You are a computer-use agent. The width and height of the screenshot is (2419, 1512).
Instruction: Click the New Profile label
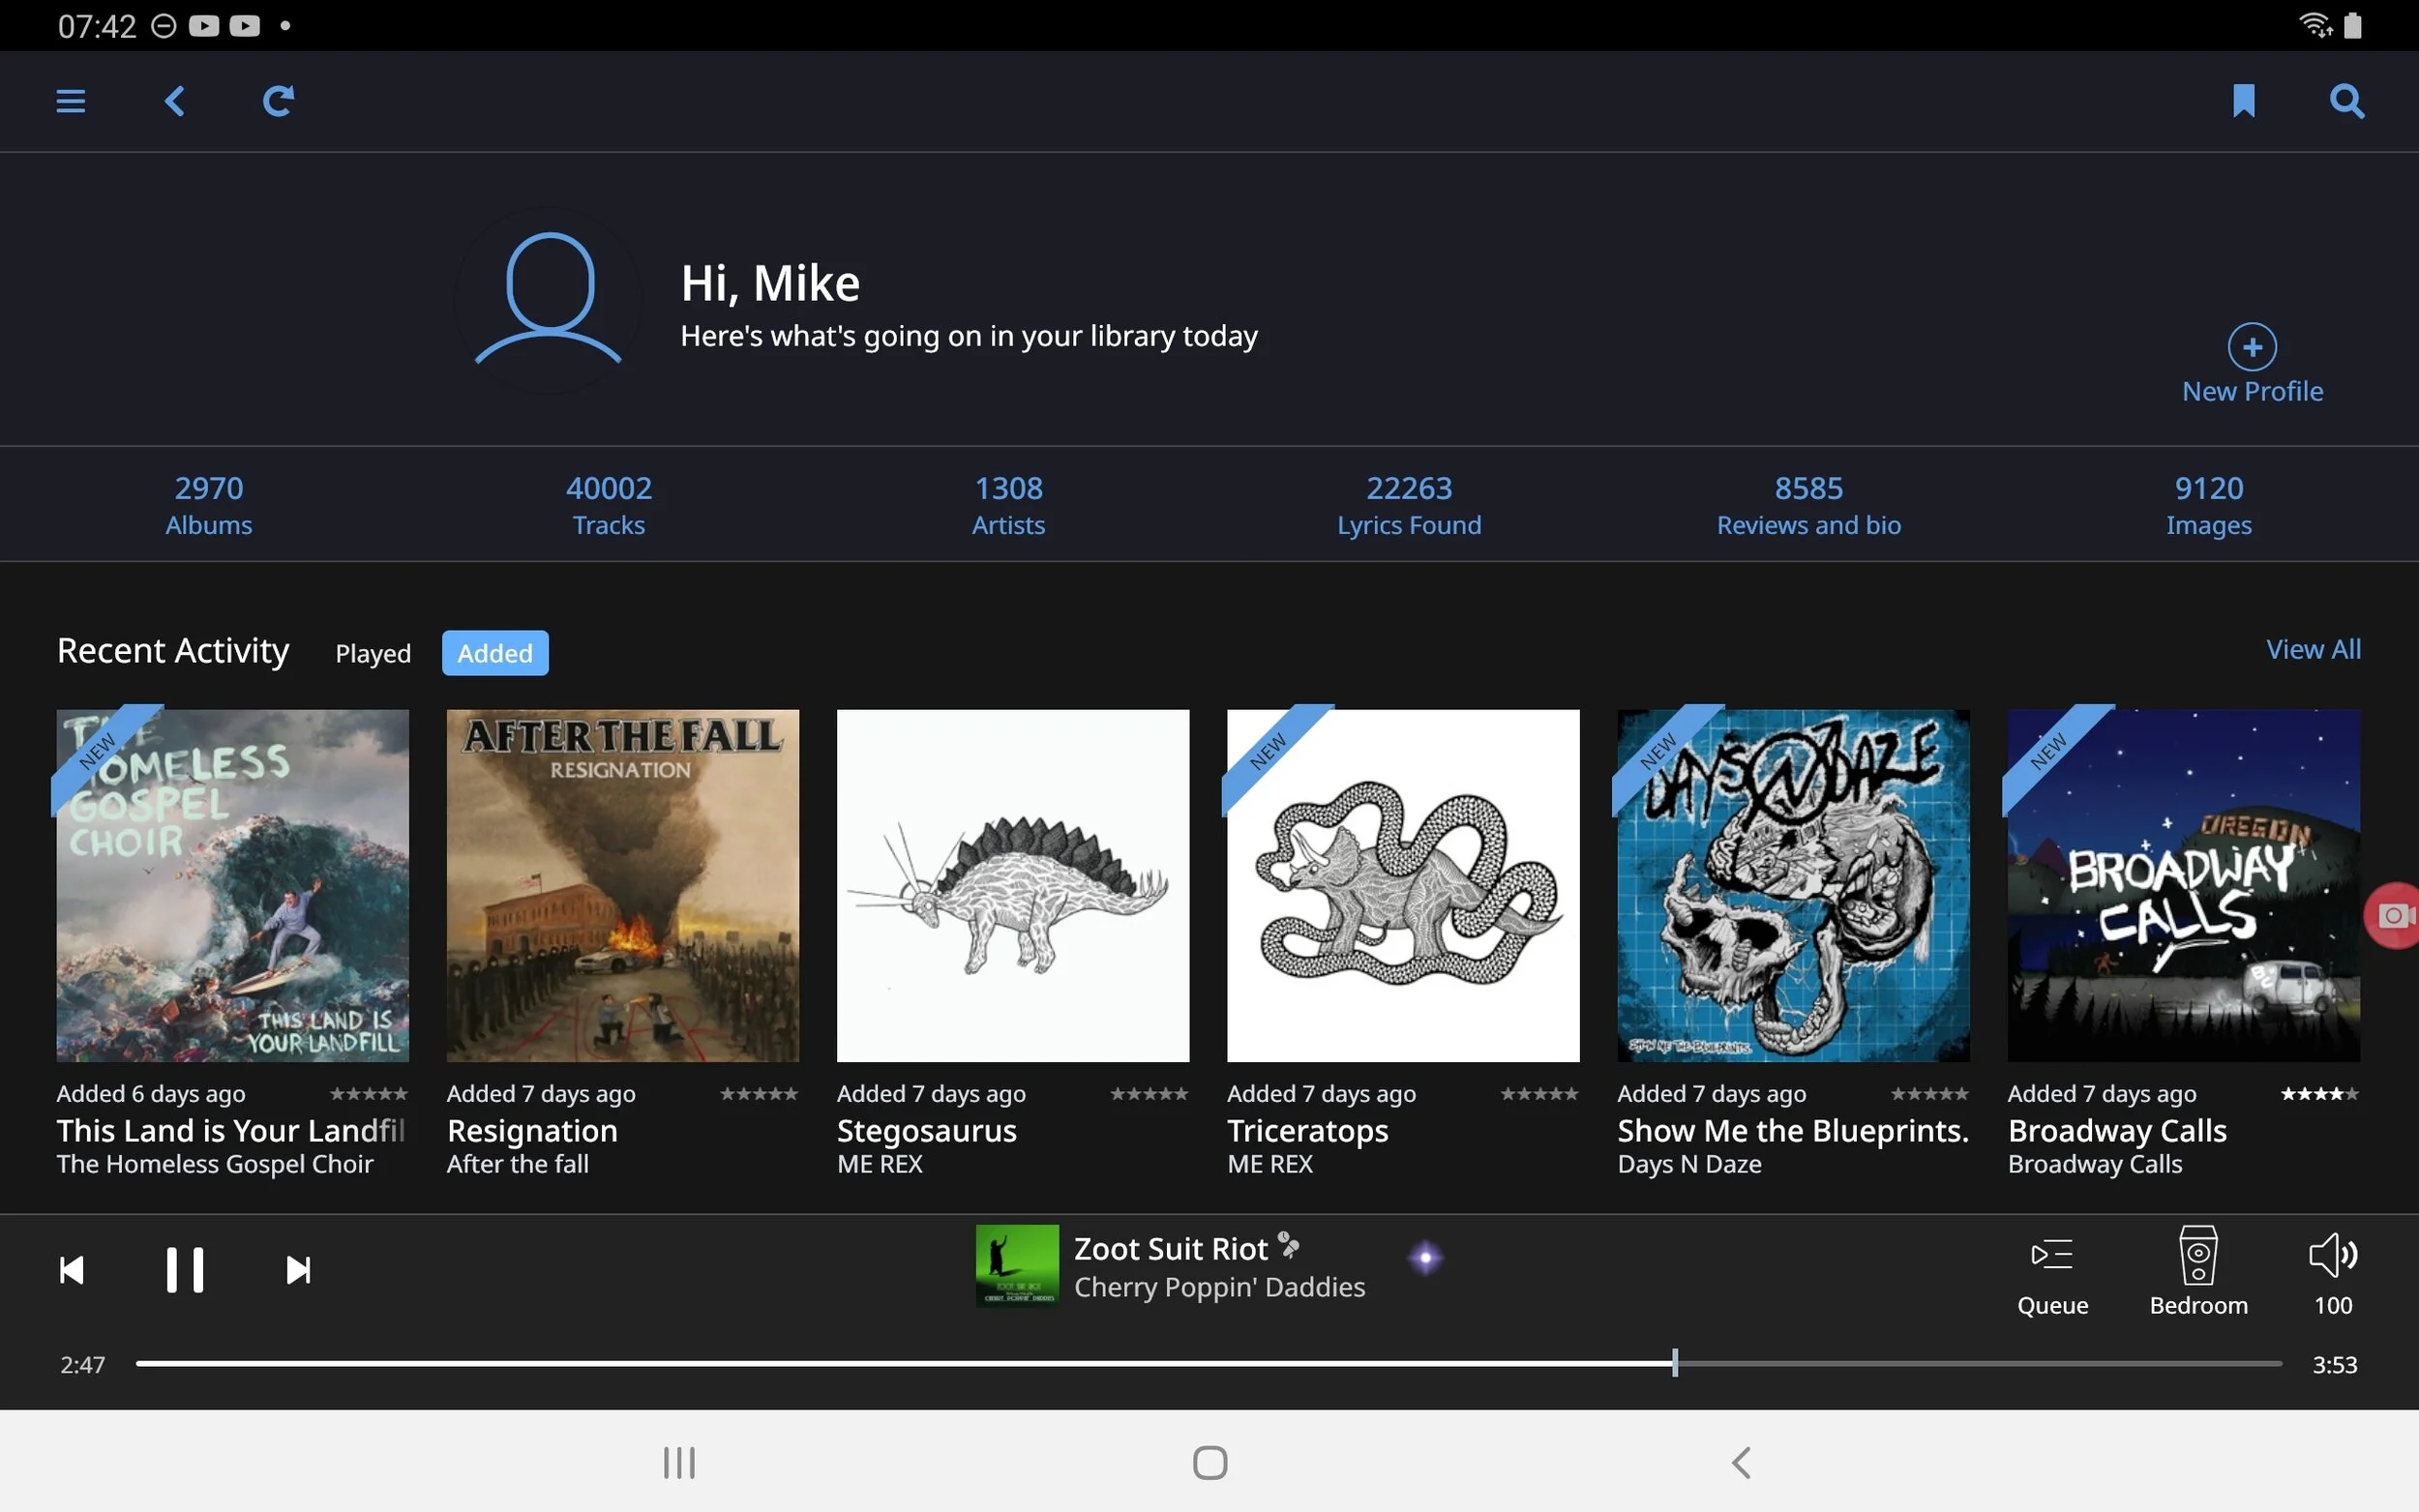point(2252,391)
